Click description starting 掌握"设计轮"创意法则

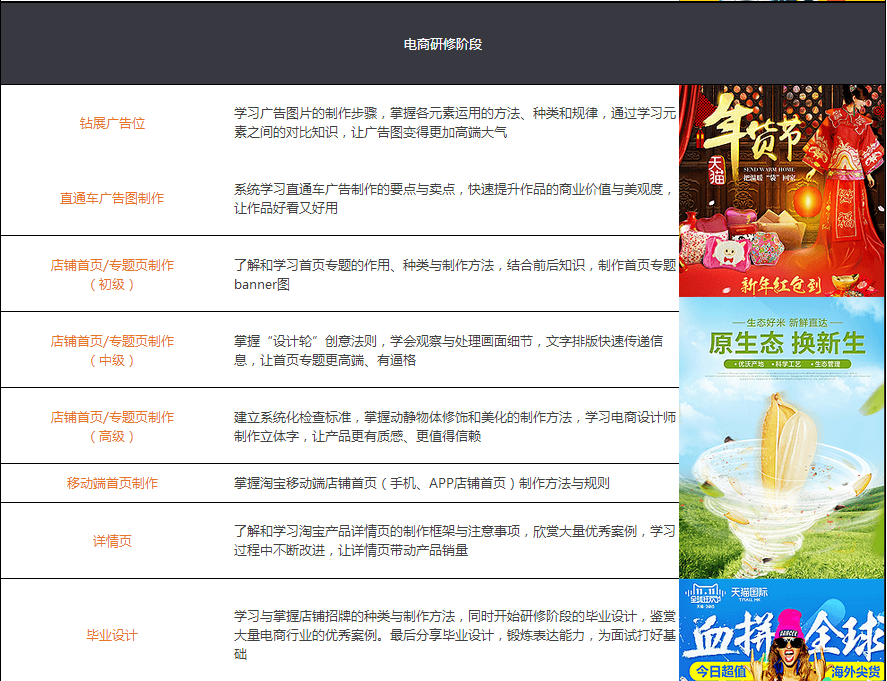(x=449, y=350)
